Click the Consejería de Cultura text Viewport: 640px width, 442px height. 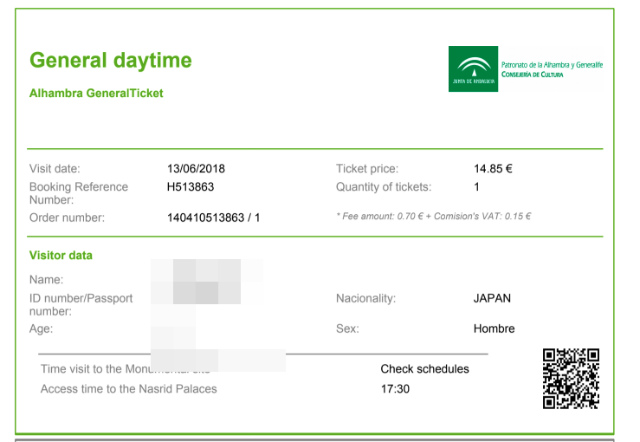pos(532,74)
